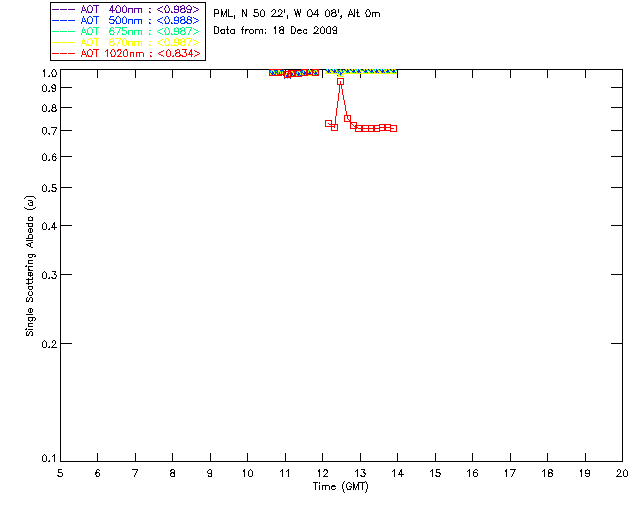Click the 0.7 tick label on y-axis
Viewport: 640px width, 512px height.
click(x=49, y=131)
